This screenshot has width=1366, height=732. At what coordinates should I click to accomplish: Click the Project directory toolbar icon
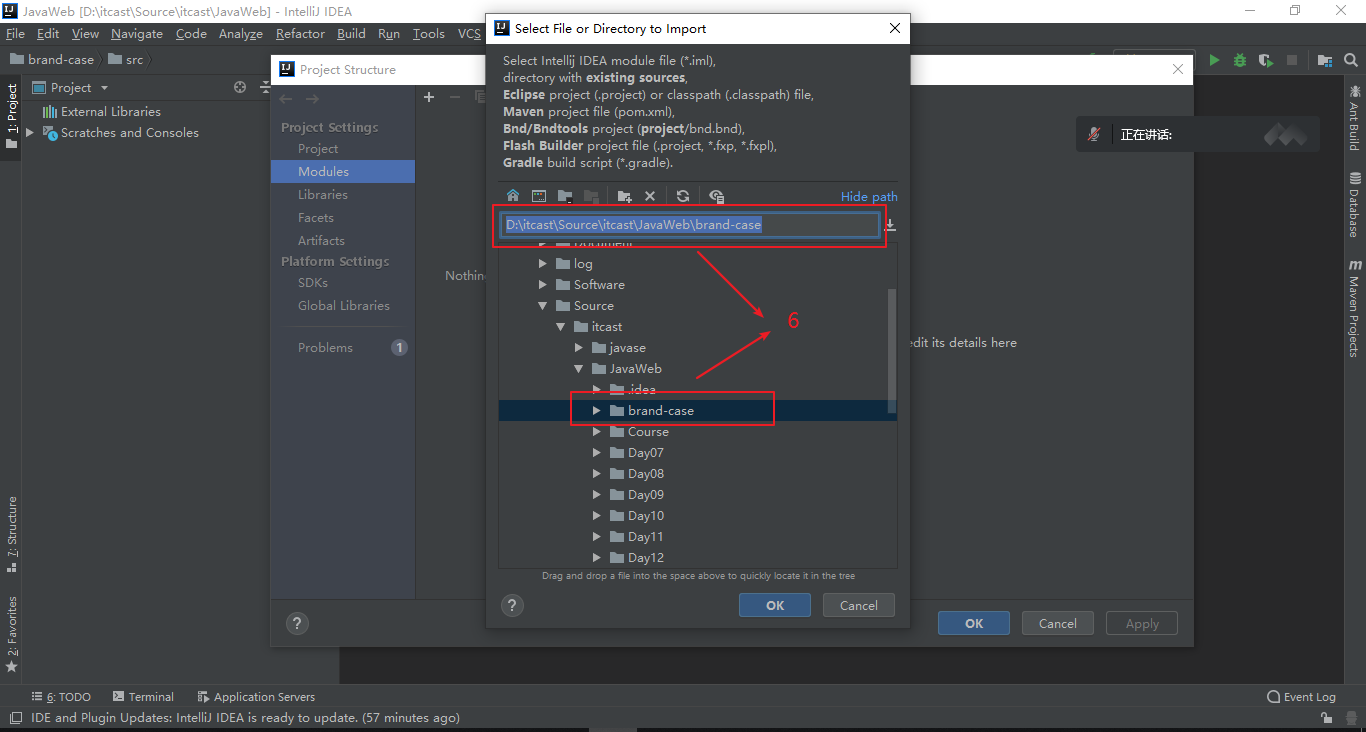[565, 196]
